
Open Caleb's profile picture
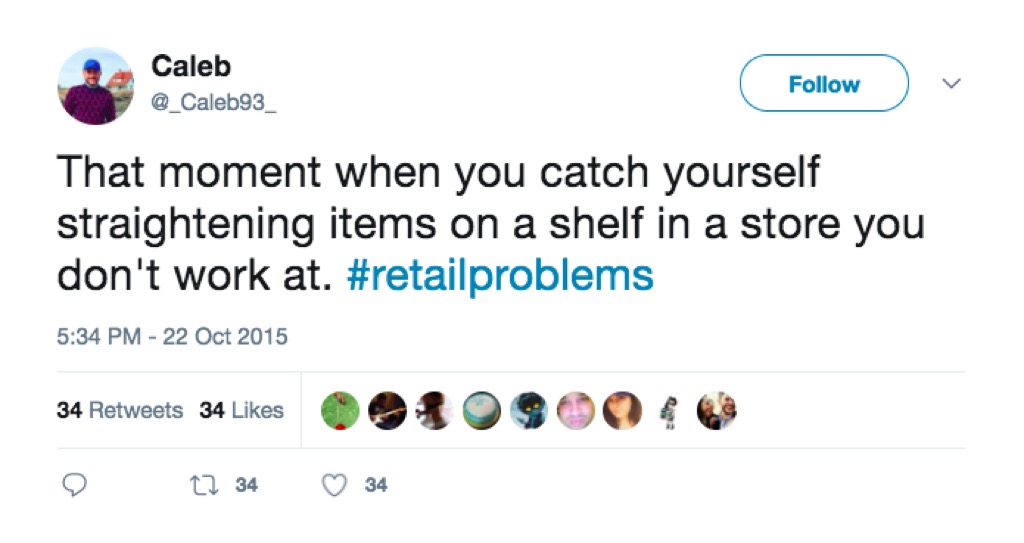[x=96, y=86]
